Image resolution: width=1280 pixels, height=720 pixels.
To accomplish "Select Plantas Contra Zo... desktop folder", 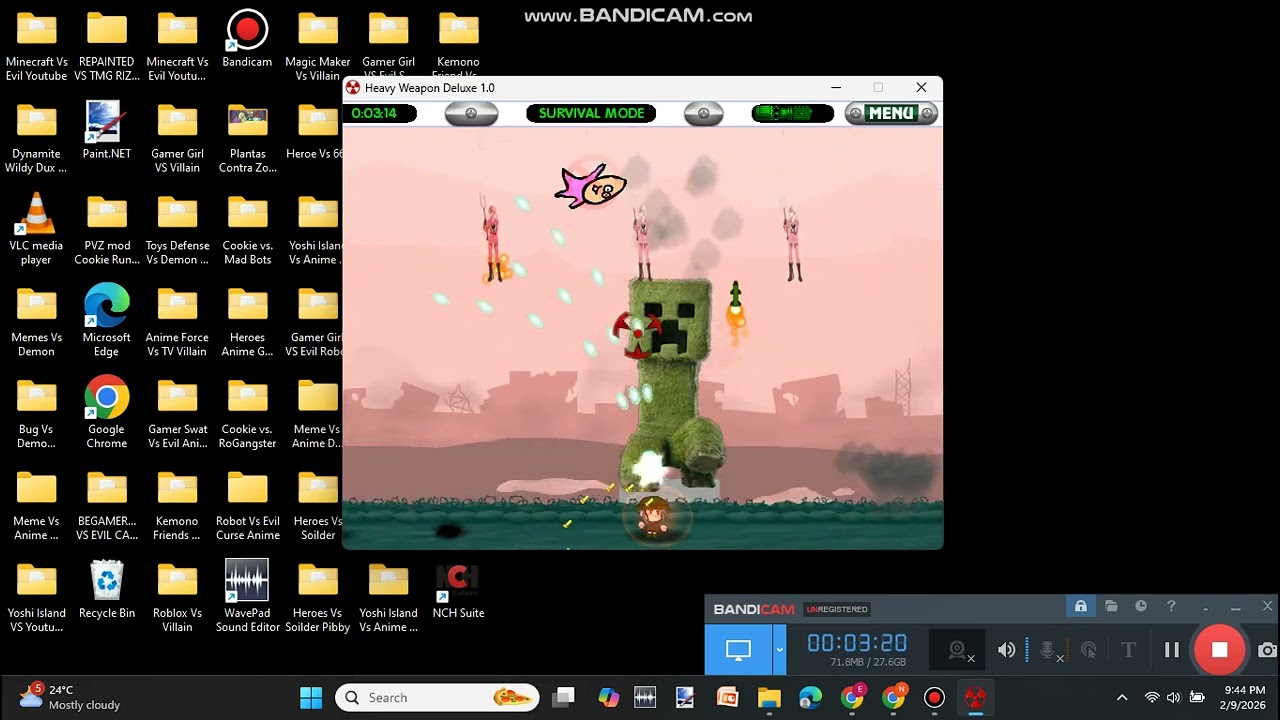I will (x=247, y=138).
